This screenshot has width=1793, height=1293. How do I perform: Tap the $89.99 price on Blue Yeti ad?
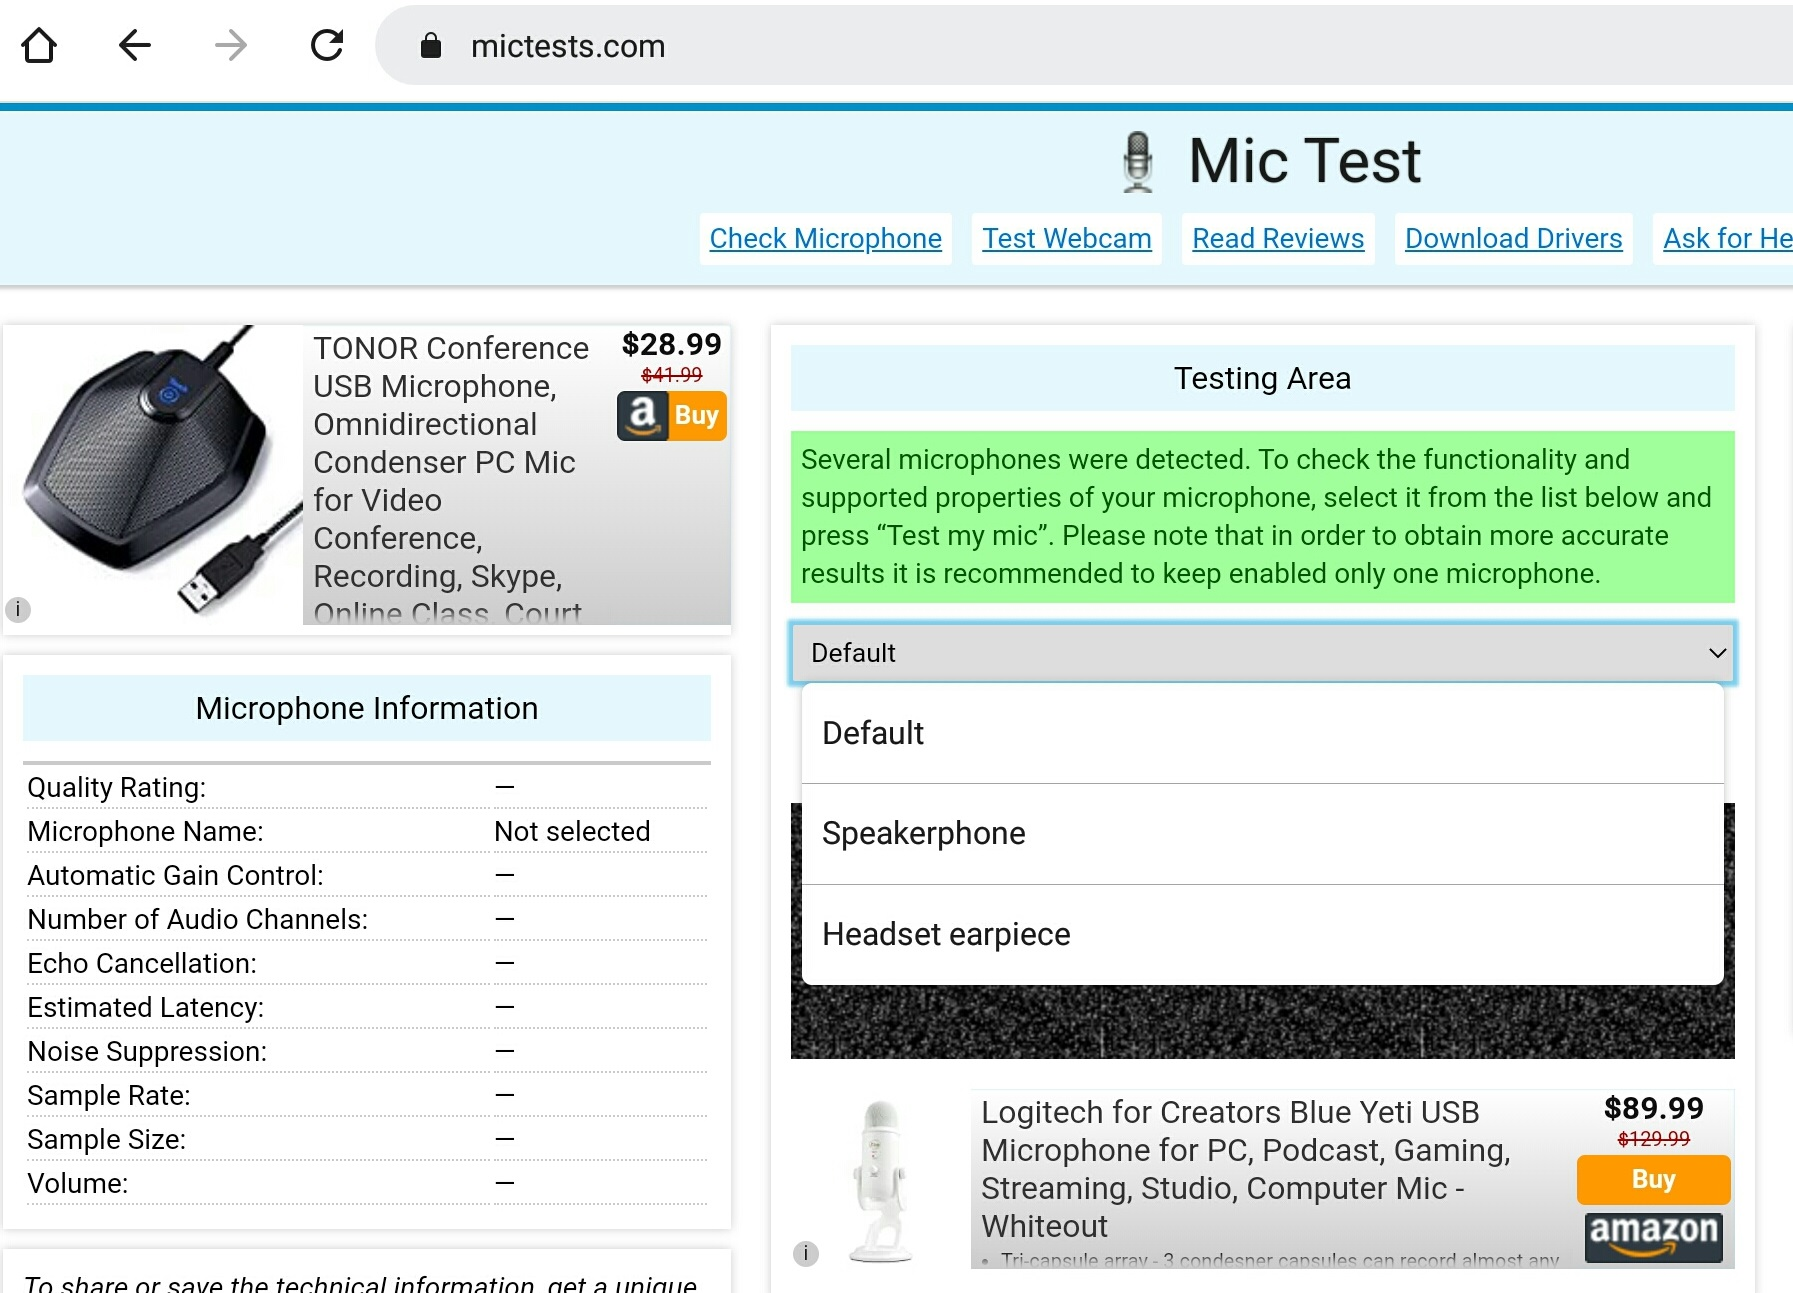1653,1108
